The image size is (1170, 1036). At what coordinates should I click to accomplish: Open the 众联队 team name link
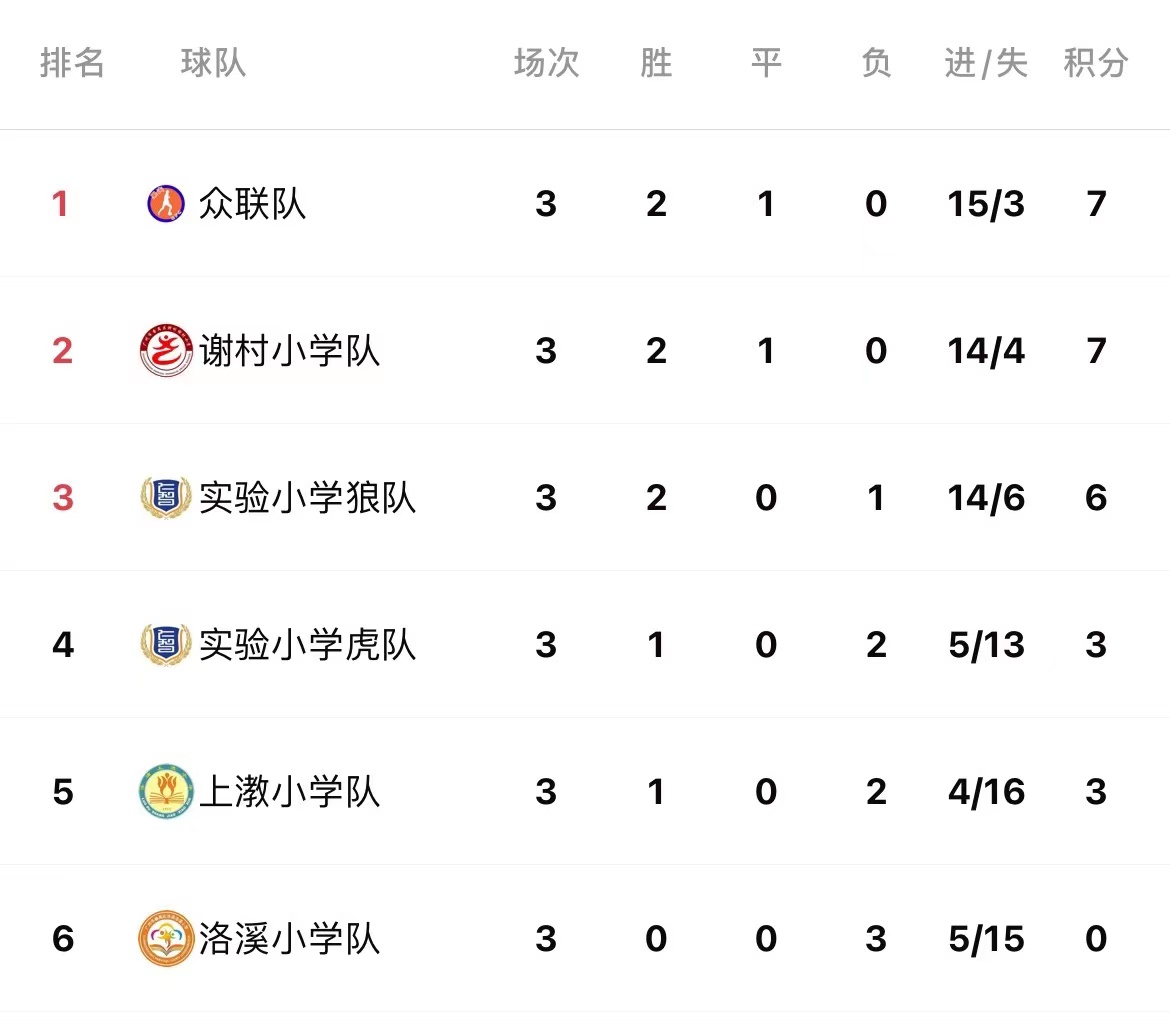pyautogui.click(x=252, y=204)
